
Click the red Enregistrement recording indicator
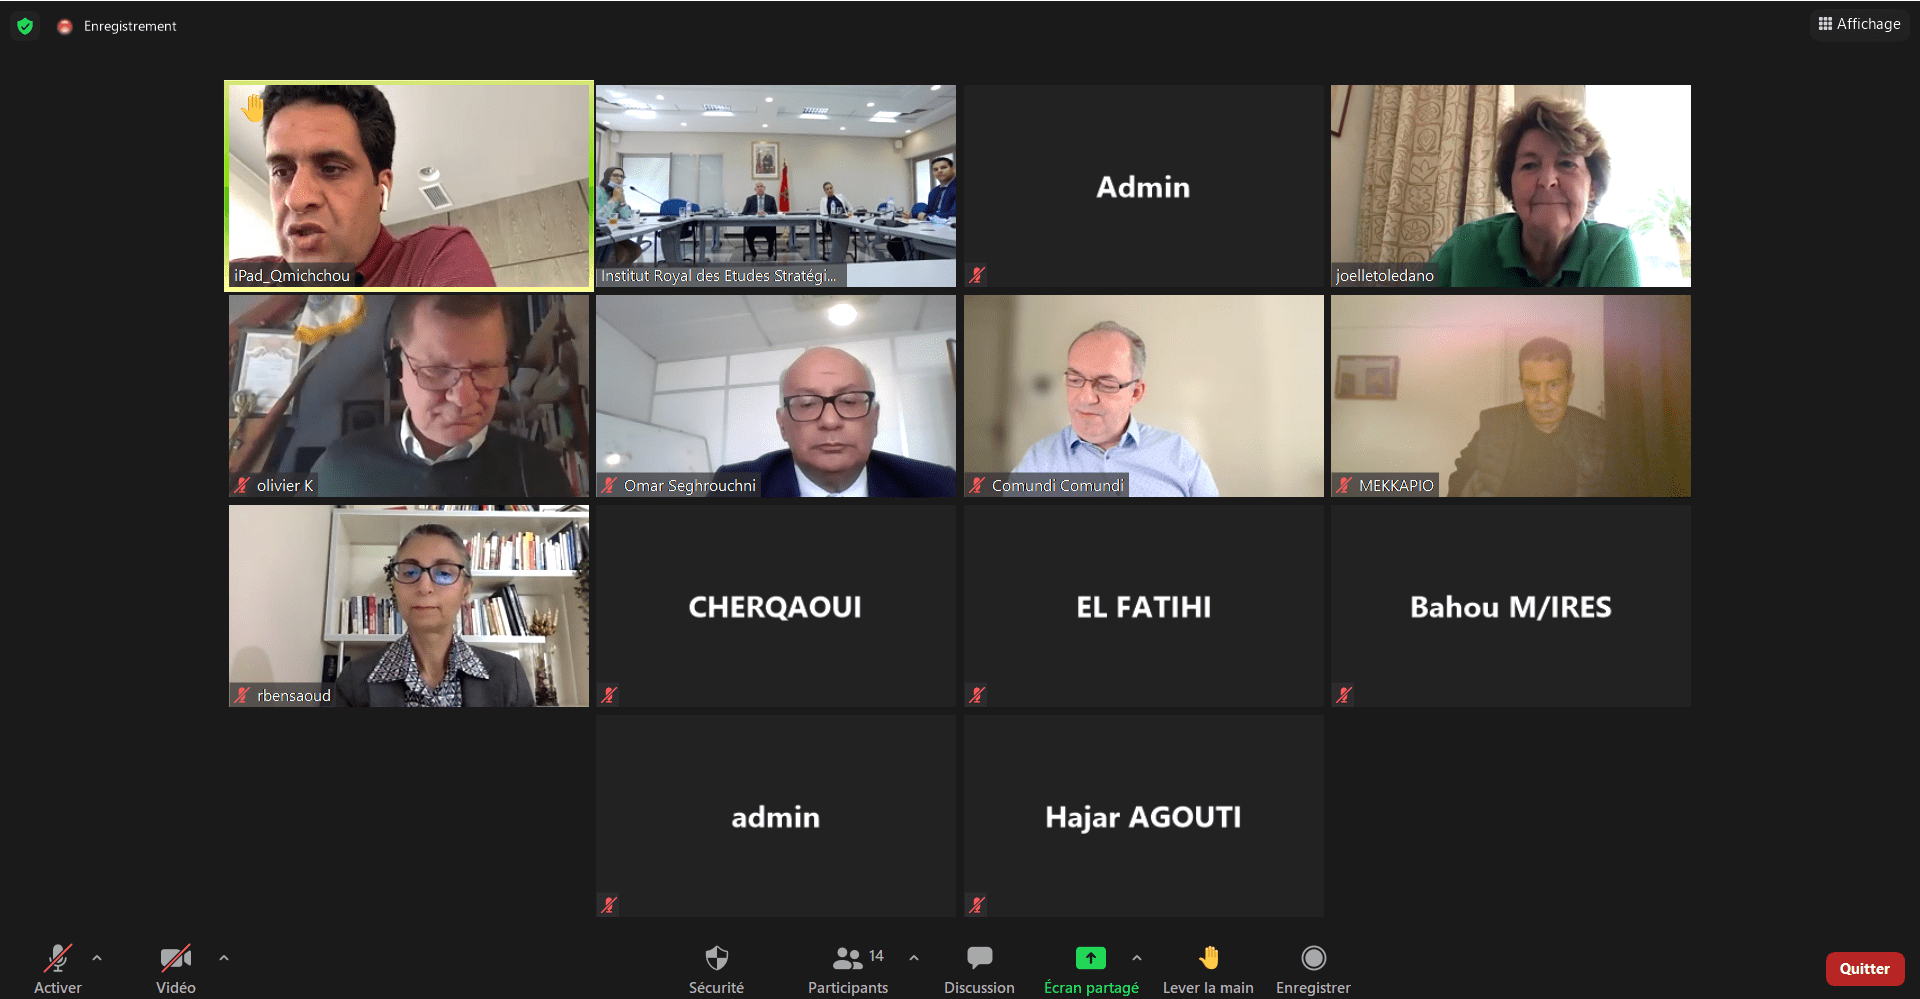[65, 26]
